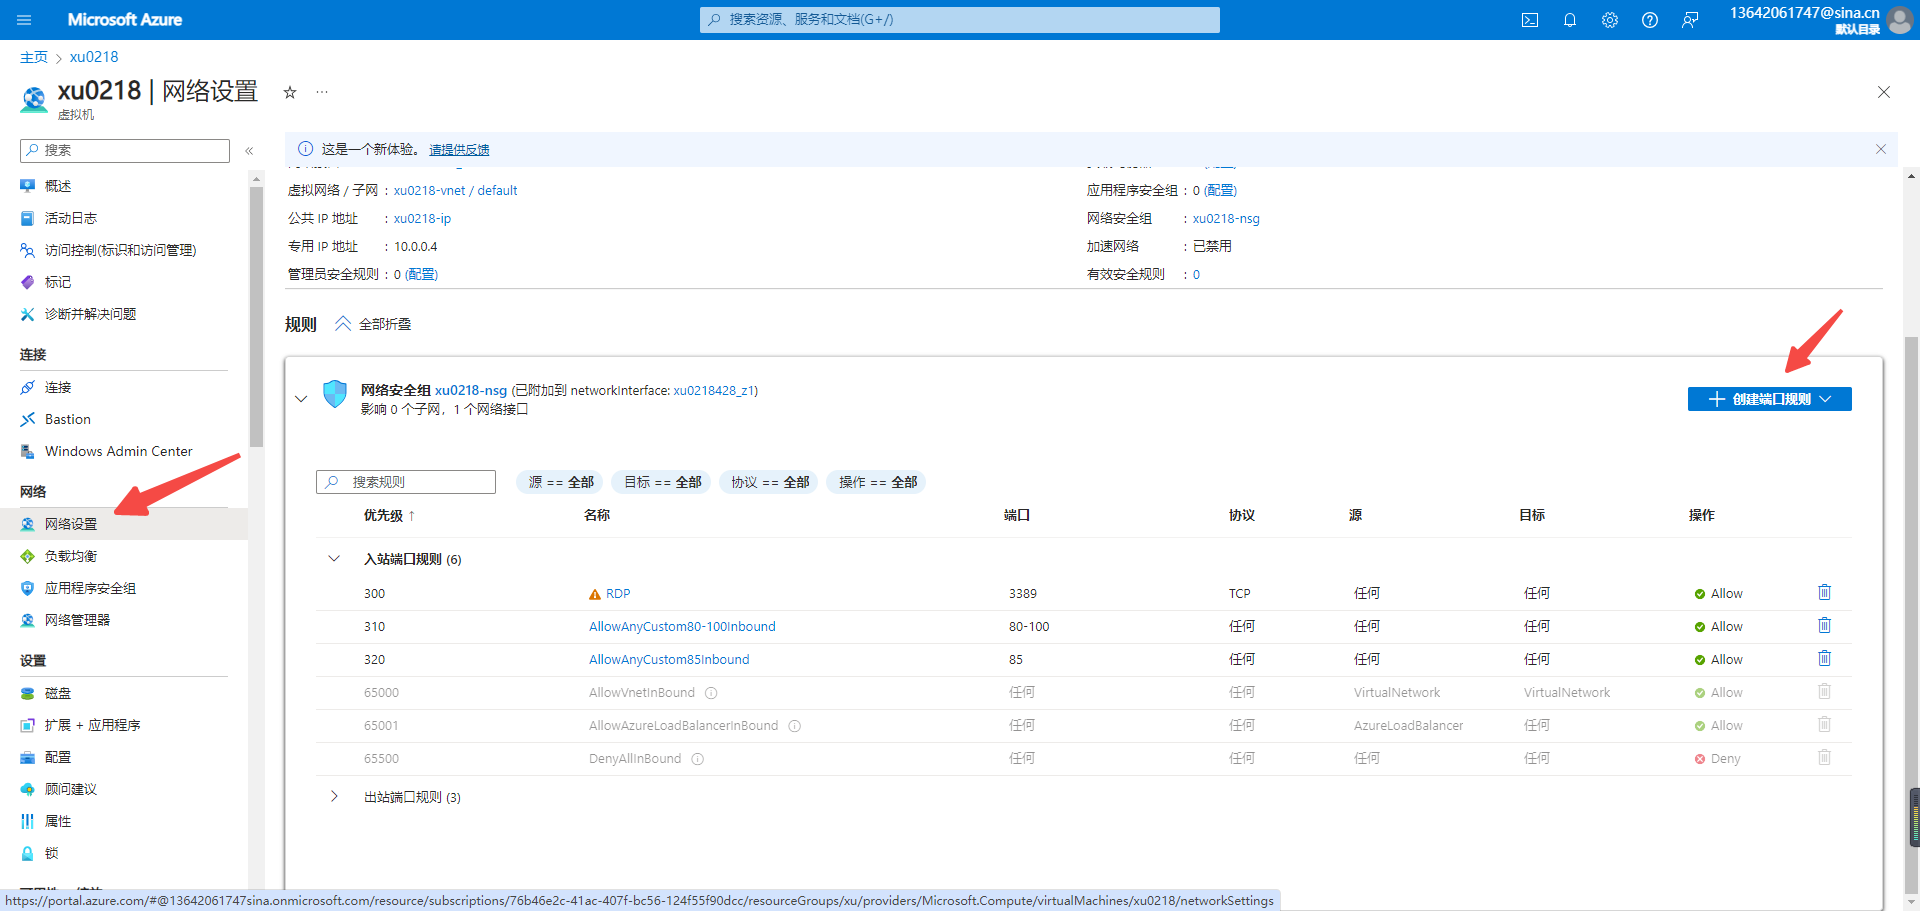Collapse the inbound port rules (入站端口规则) group
This screenshot has height=911, width=1920.
coord(334,559)
